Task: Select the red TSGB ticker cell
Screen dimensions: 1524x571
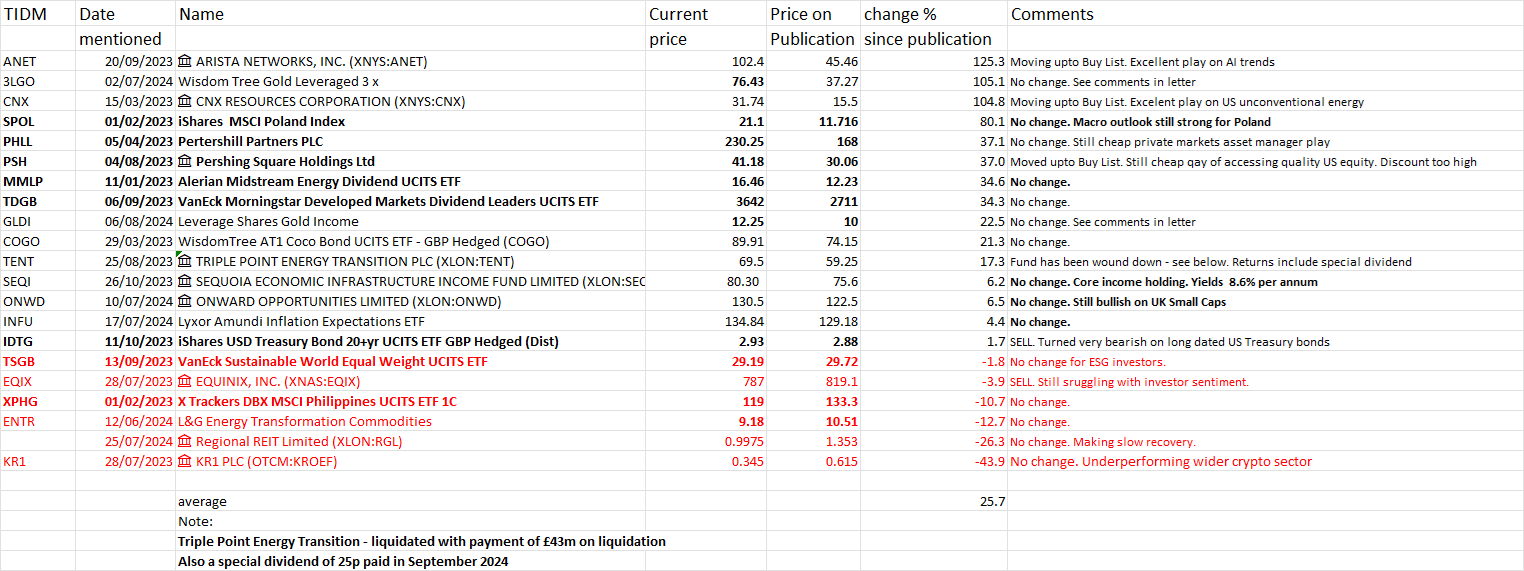Action: point(38,362)
